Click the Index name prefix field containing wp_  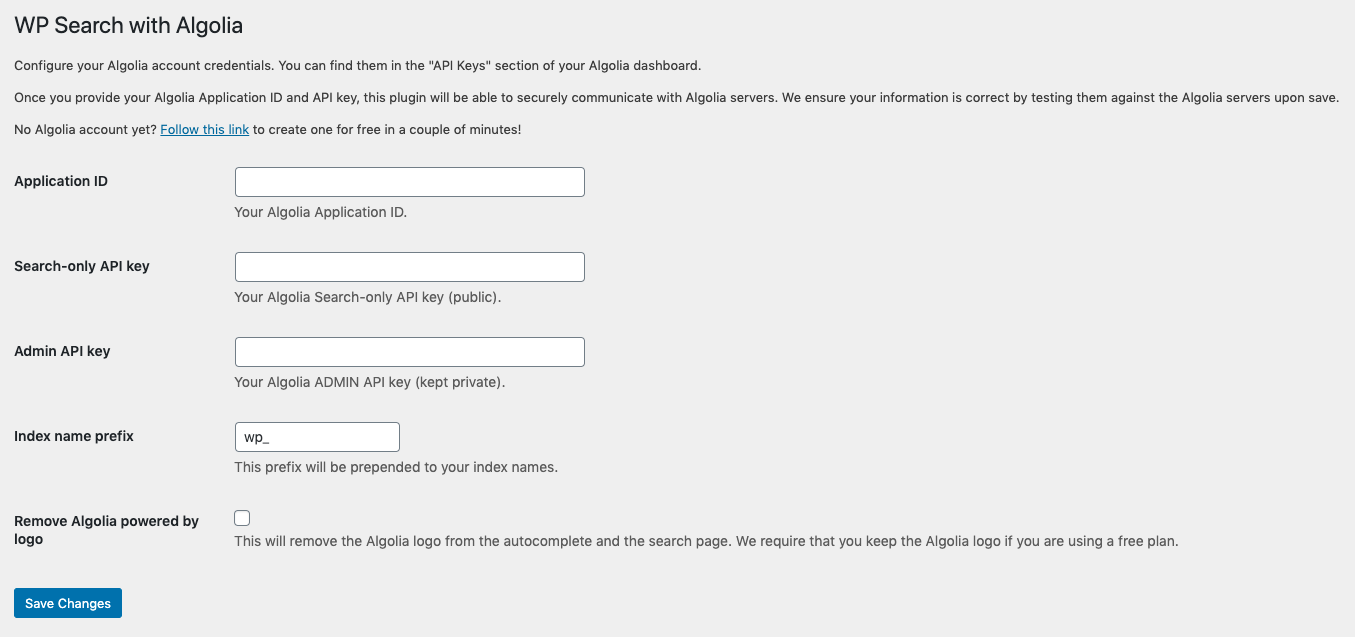[317, 437]
